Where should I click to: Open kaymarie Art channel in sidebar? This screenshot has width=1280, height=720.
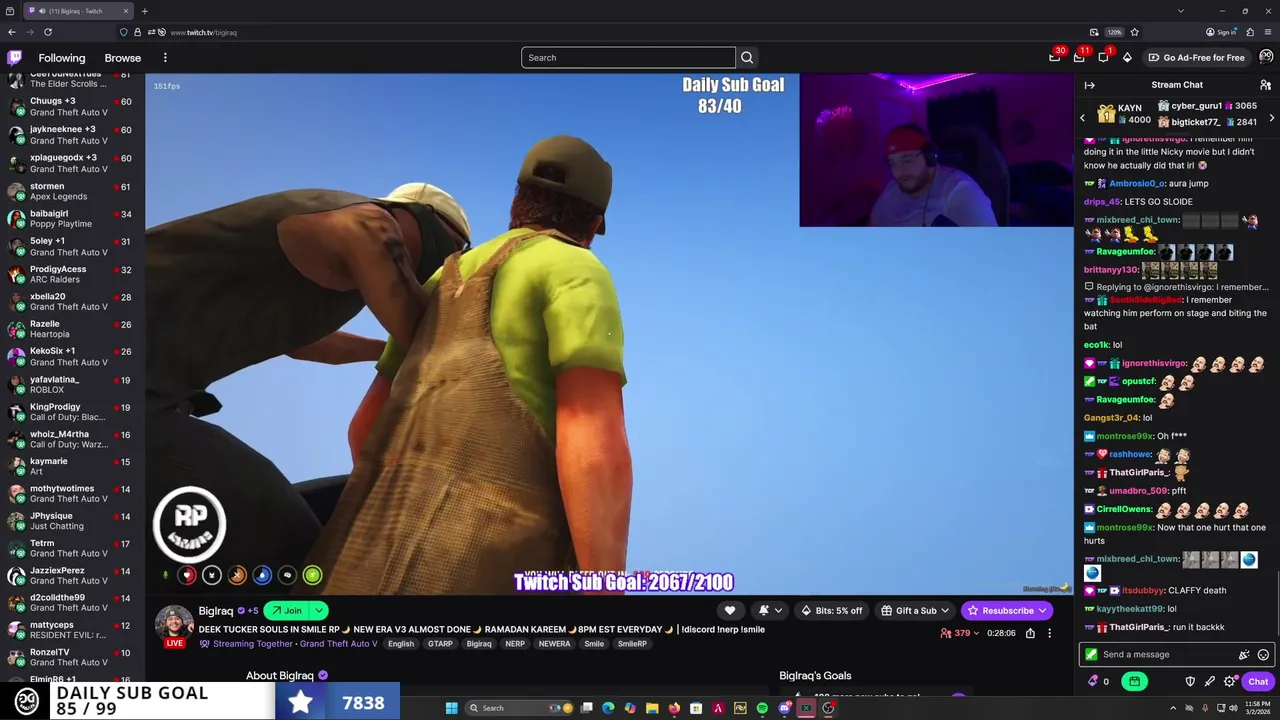click(x=72, y=466)
